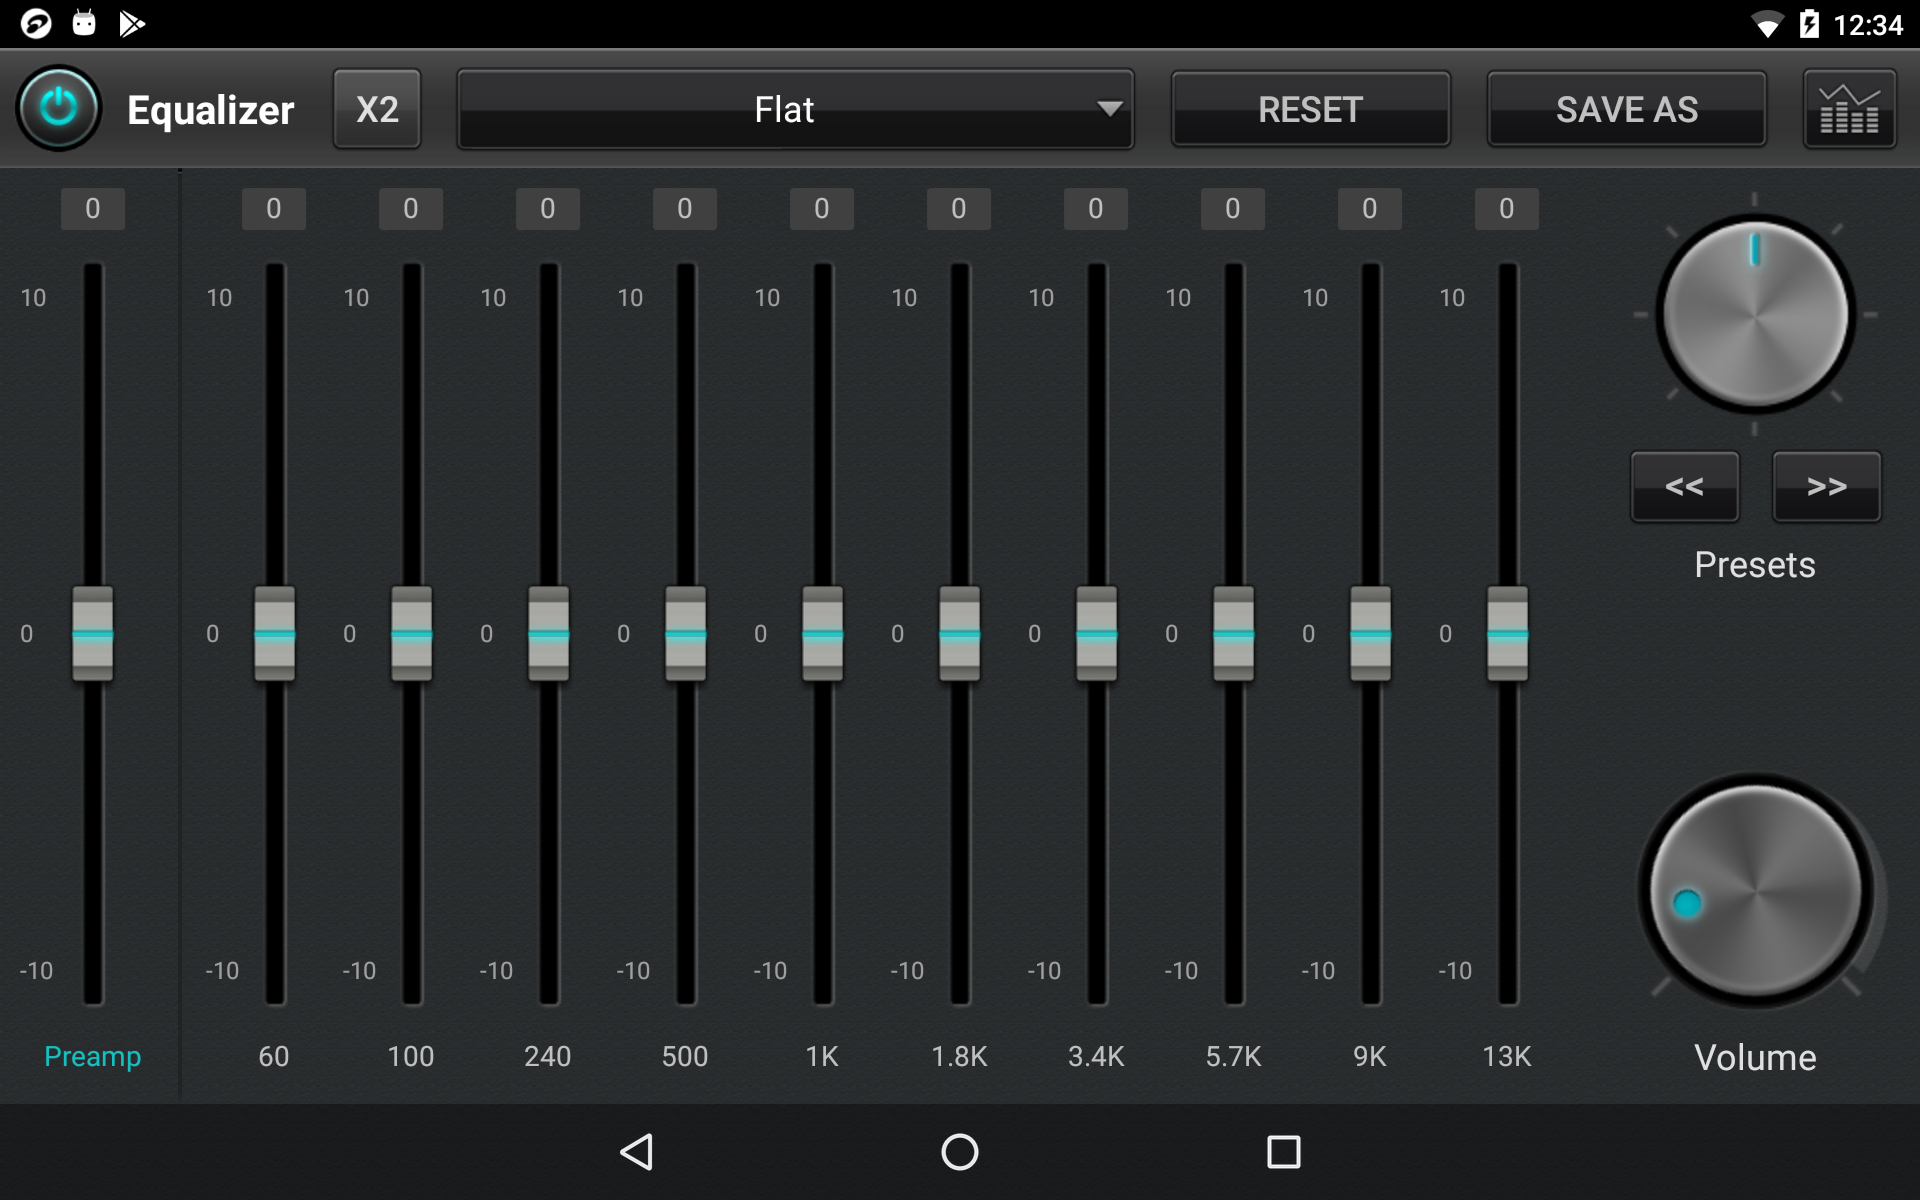1920x1200 pixels.
Task: Click the 1K band slider handle
Action: 822,634
